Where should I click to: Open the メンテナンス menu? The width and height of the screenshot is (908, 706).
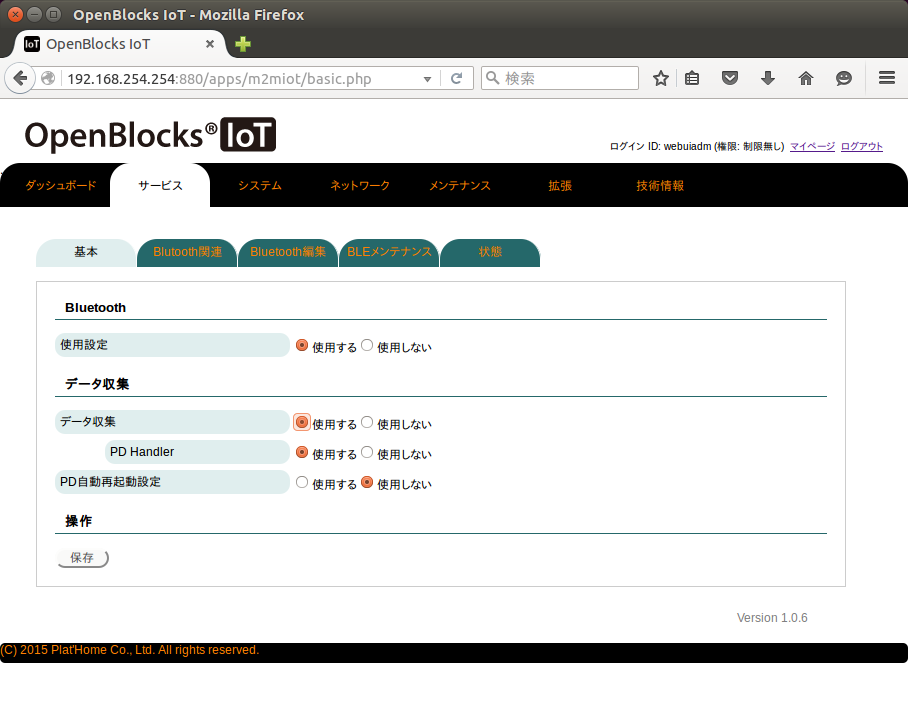click(460, 185)
